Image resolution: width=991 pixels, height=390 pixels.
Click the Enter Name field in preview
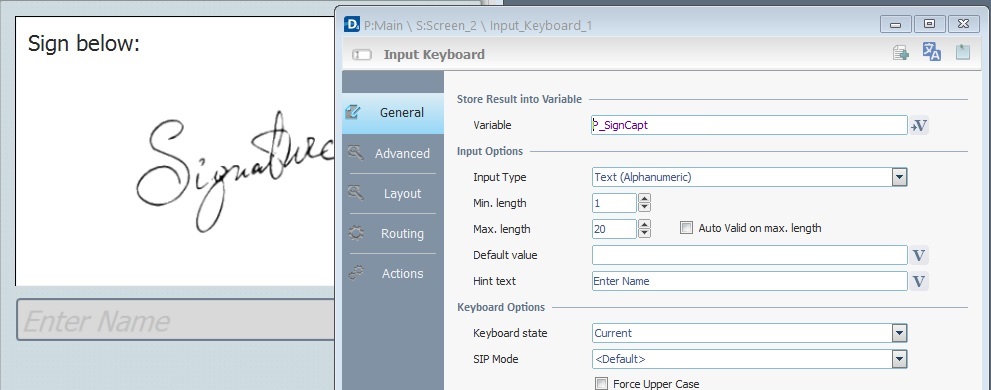point(175,320)
